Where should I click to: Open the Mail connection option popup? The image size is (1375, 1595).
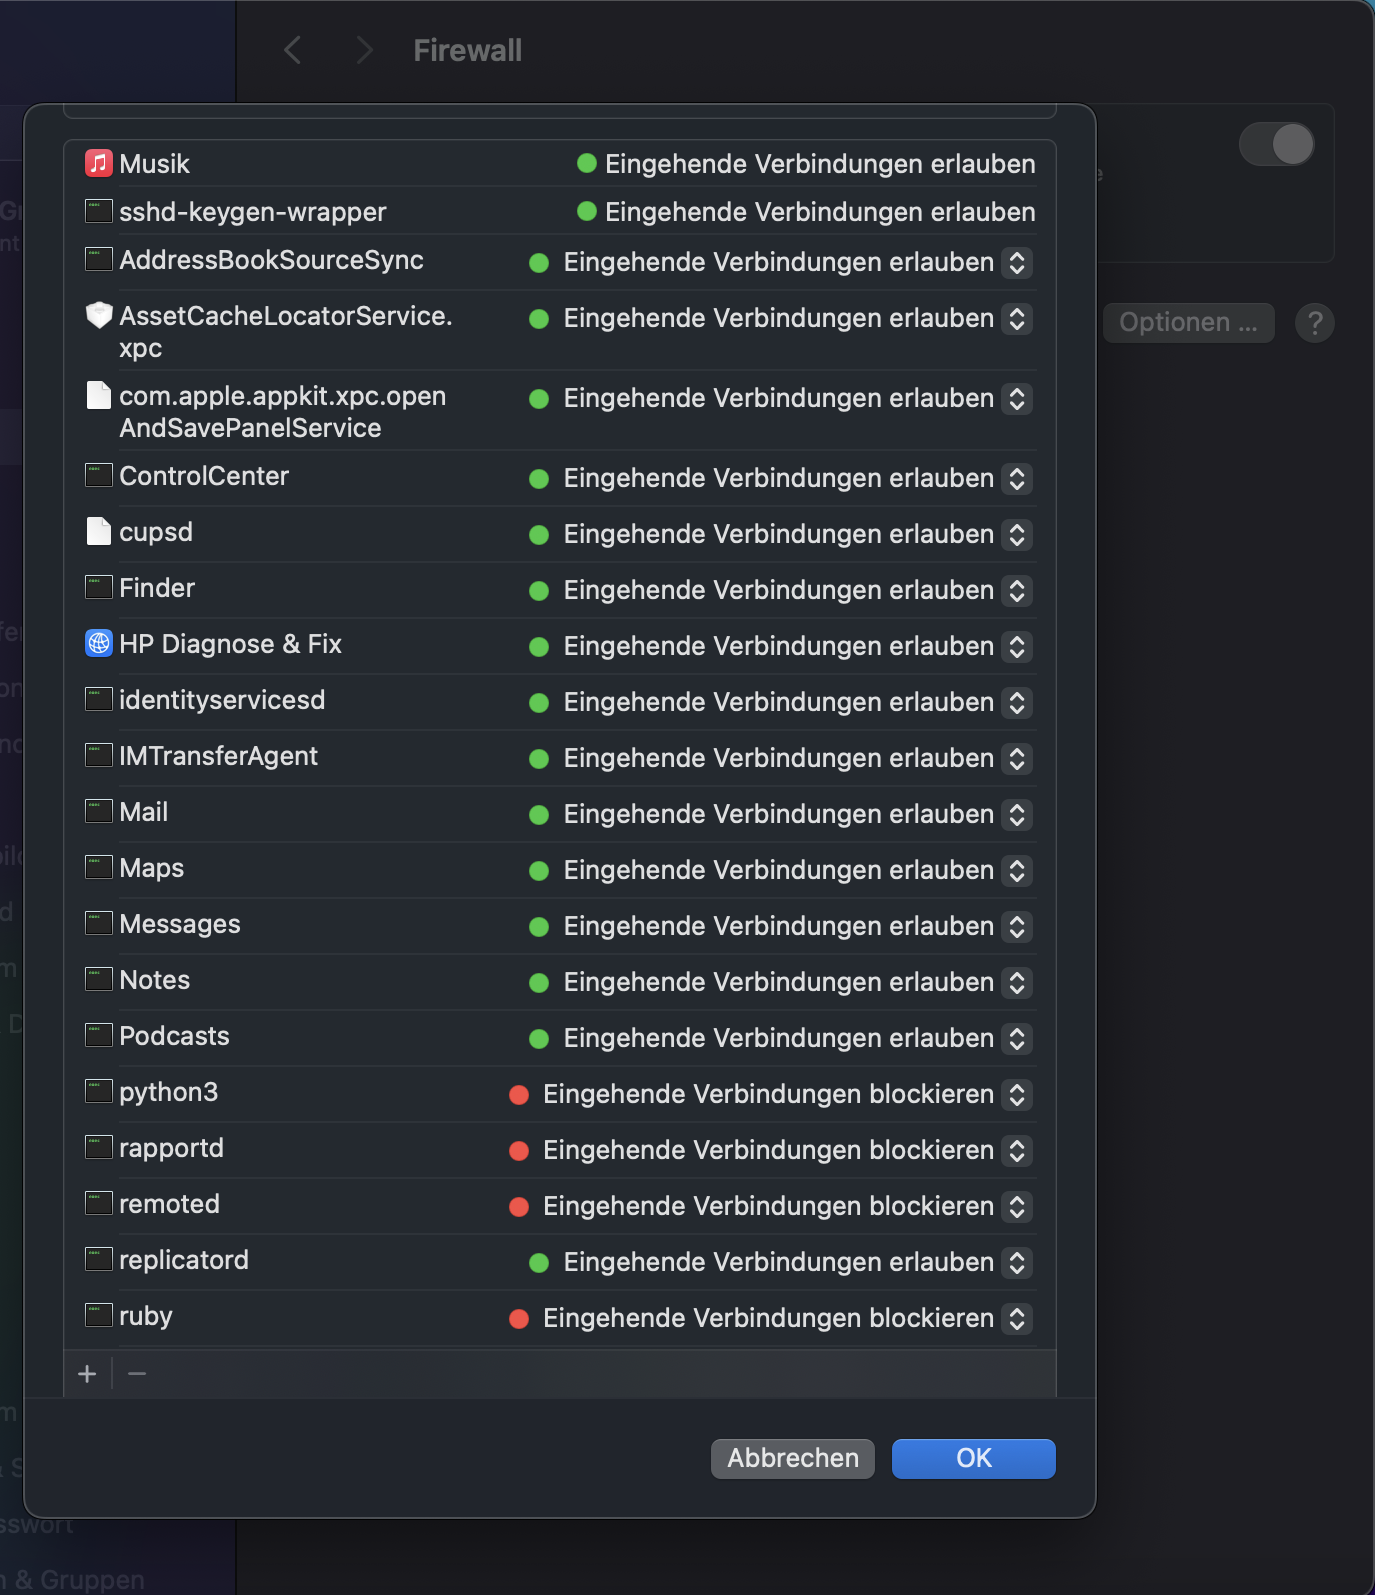(x=1017, y=814)
